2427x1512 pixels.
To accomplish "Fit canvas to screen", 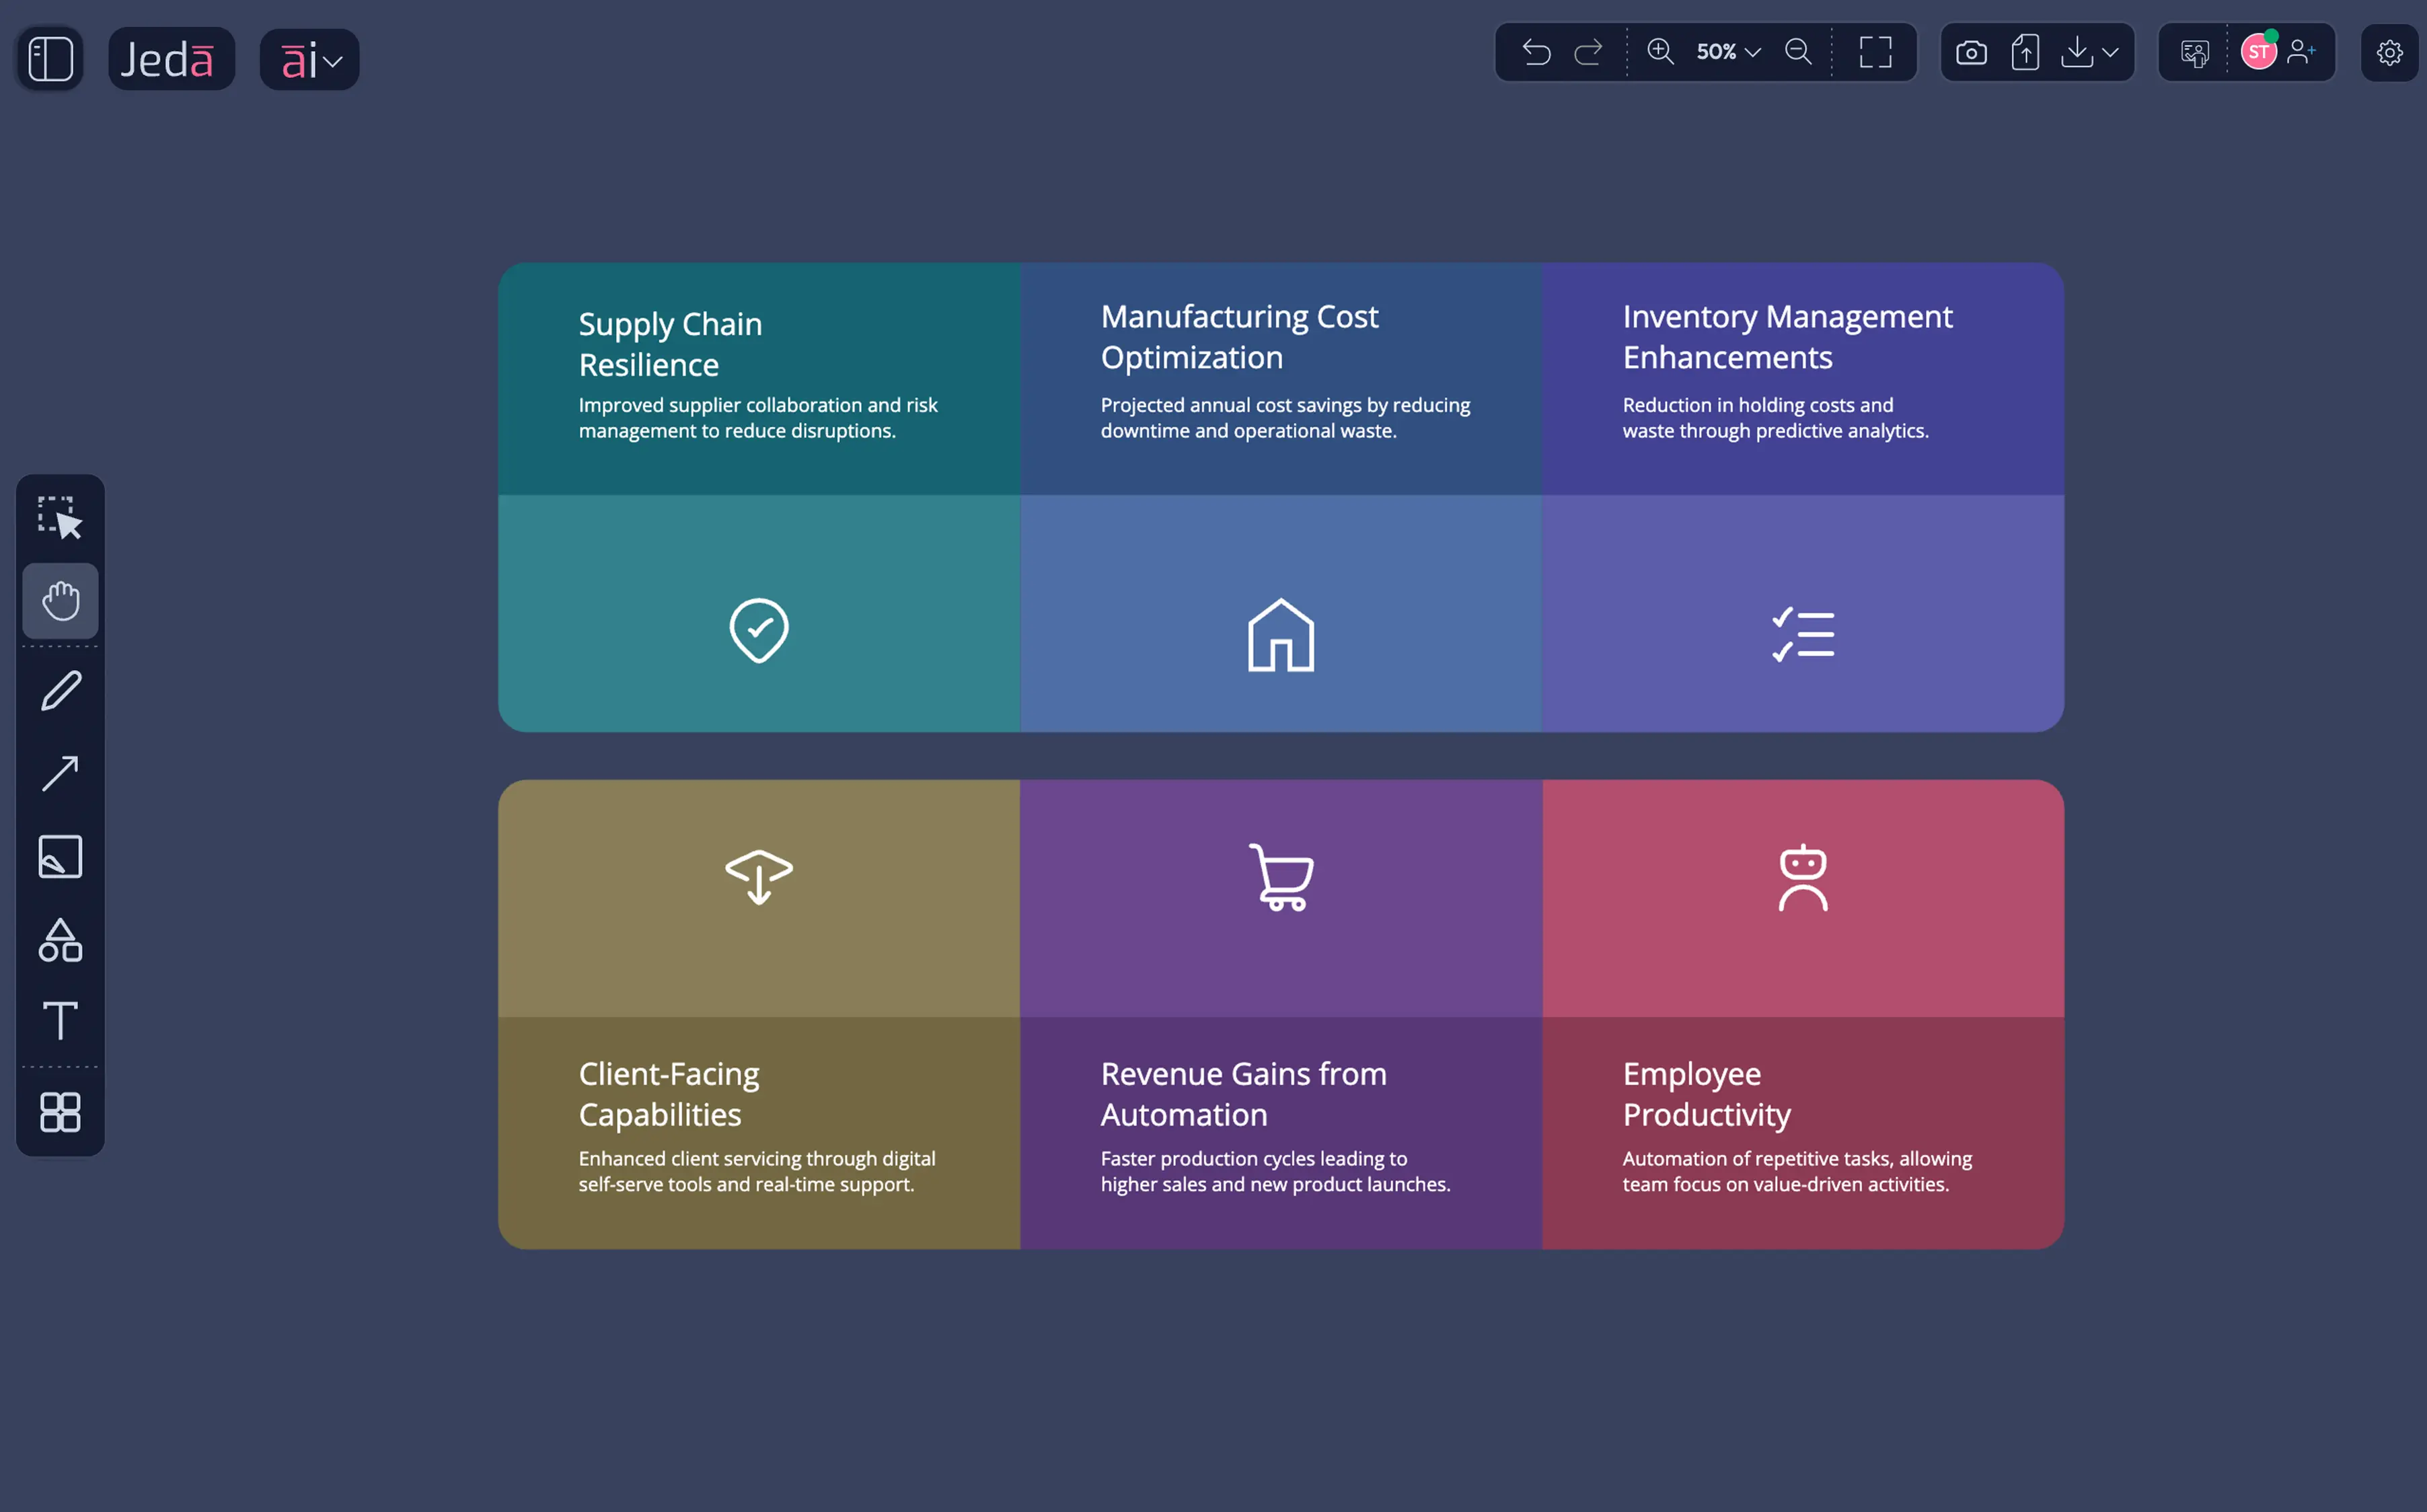I will point(1876,52).
